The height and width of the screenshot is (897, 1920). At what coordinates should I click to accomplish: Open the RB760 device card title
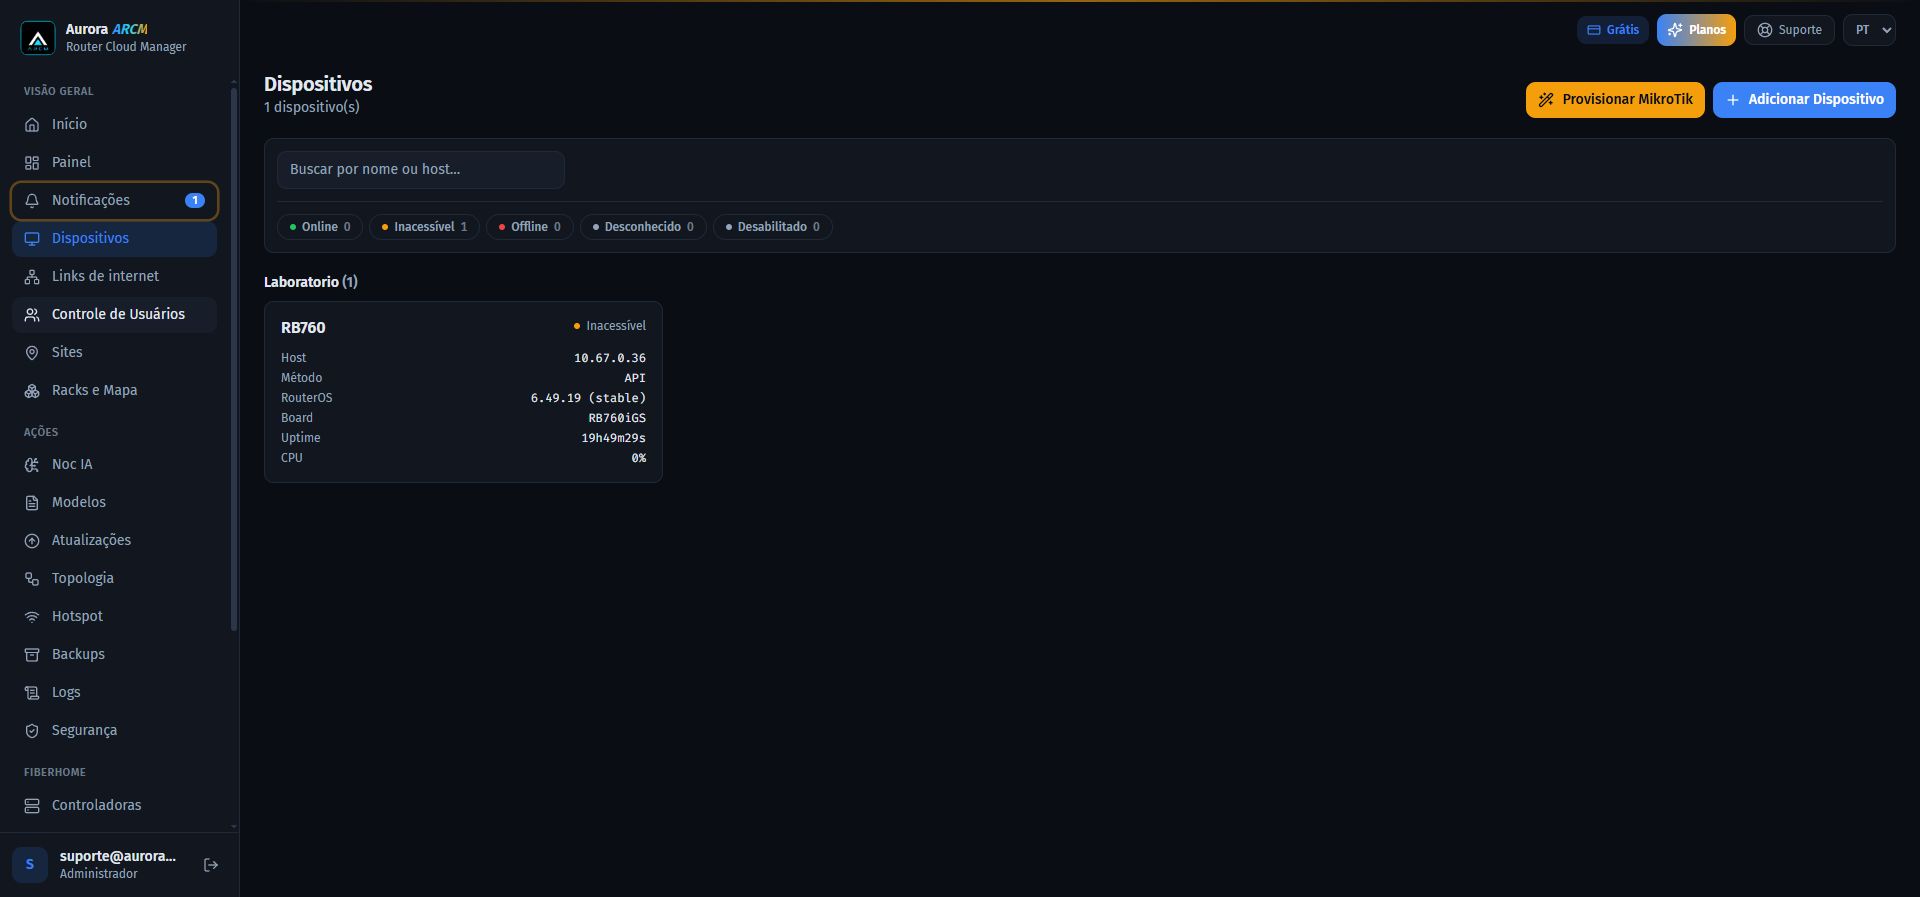coord(303,328)
